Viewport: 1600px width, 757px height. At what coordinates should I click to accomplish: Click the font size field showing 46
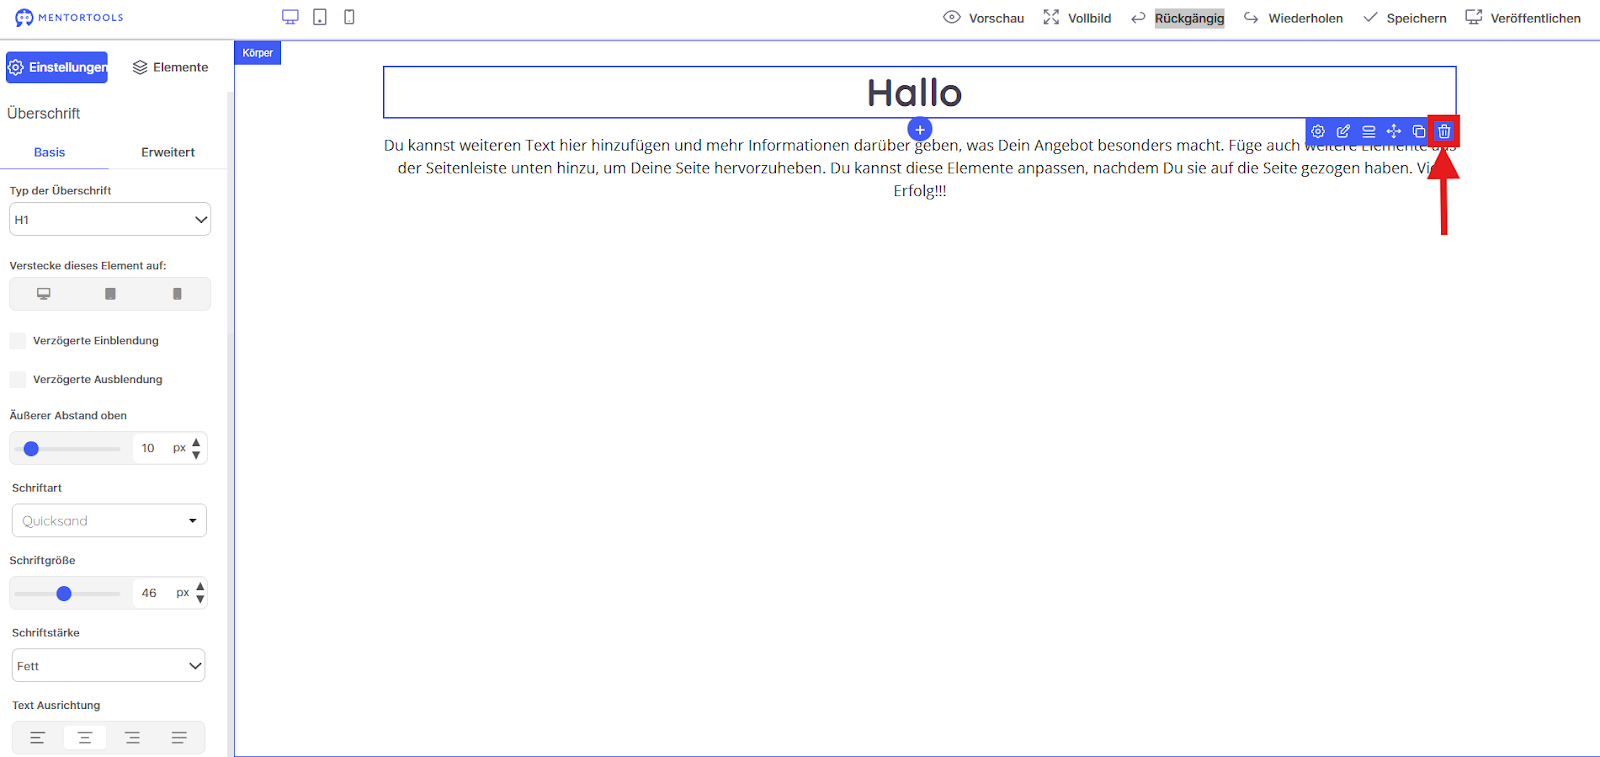coord(149,593)
